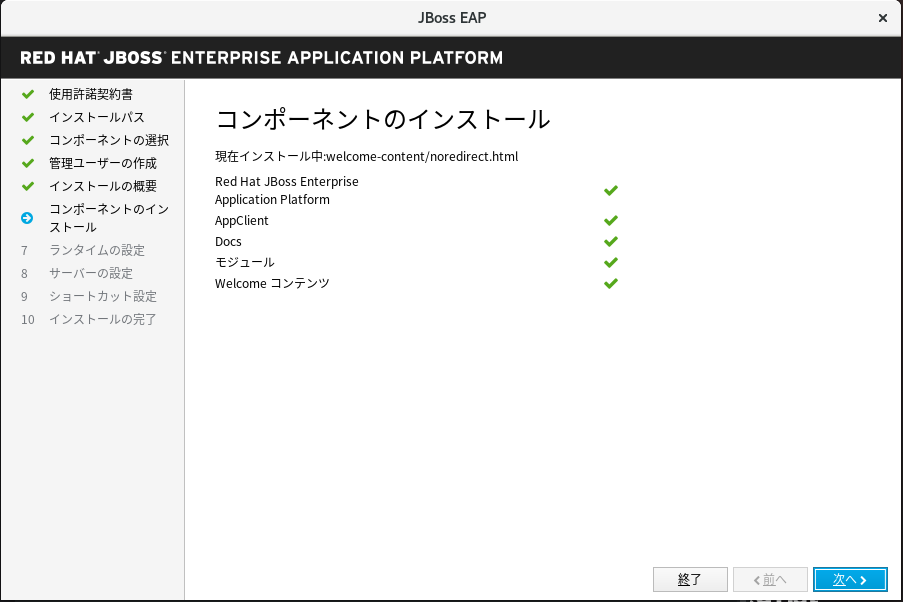Click the green checkmark beside インストールの概要
Screen dimensions: 903x602
[x=28, y=186]
